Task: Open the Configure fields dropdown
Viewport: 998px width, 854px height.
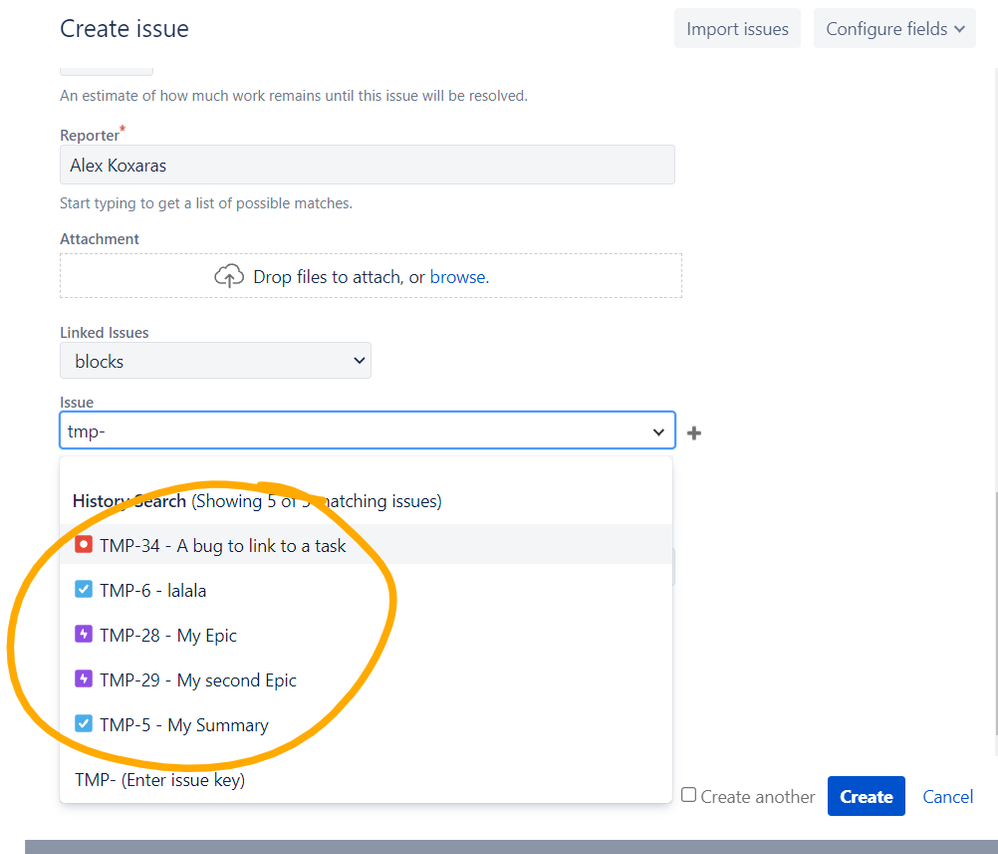Action: (x=894, y=29)
